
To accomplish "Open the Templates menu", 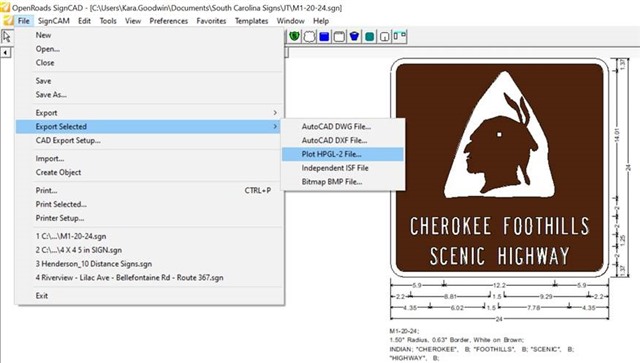I will tap(251, 21).
